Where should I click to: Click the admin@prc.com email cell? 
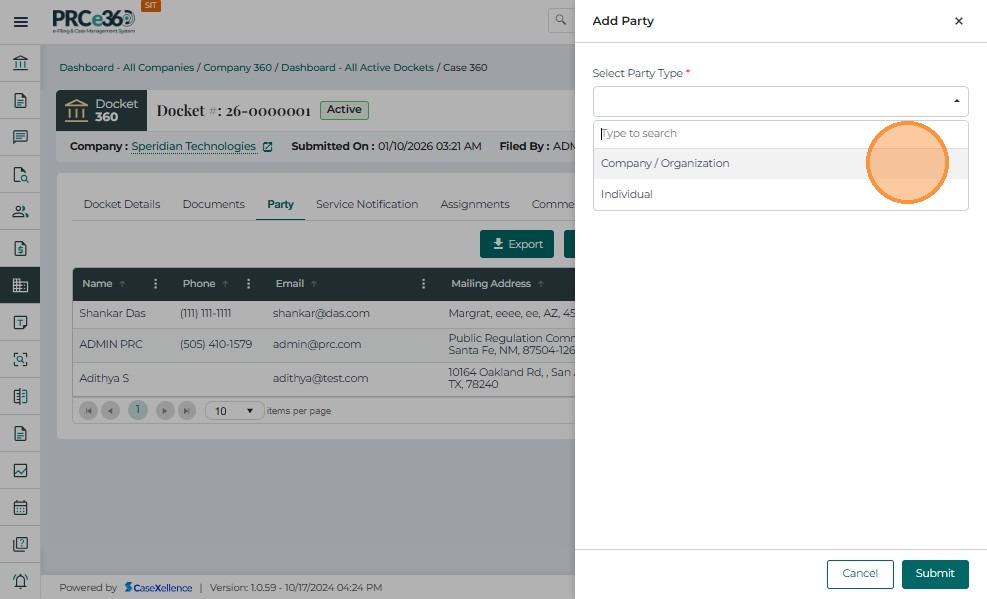pos(317,345)
